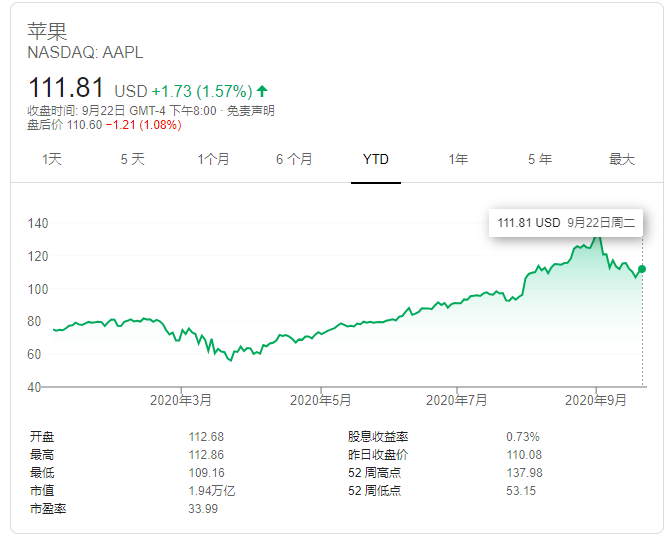This screenshot has height=538, width=672.
Task: Click the 苹果 company title
Action: 48,30
